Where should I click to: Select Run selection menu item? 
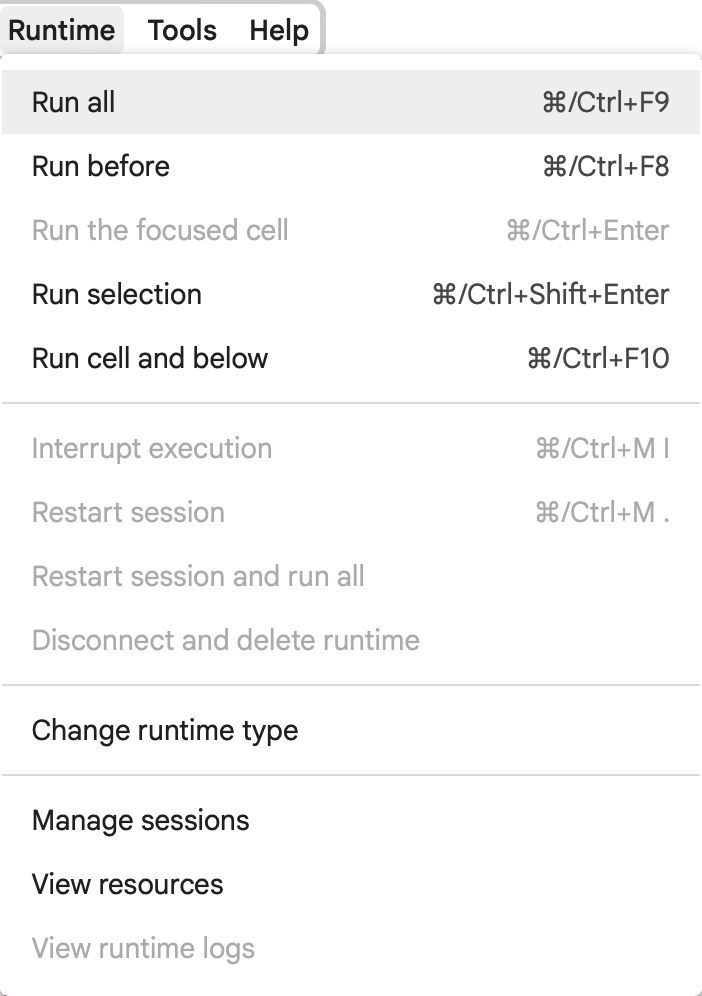pos(351,294)
